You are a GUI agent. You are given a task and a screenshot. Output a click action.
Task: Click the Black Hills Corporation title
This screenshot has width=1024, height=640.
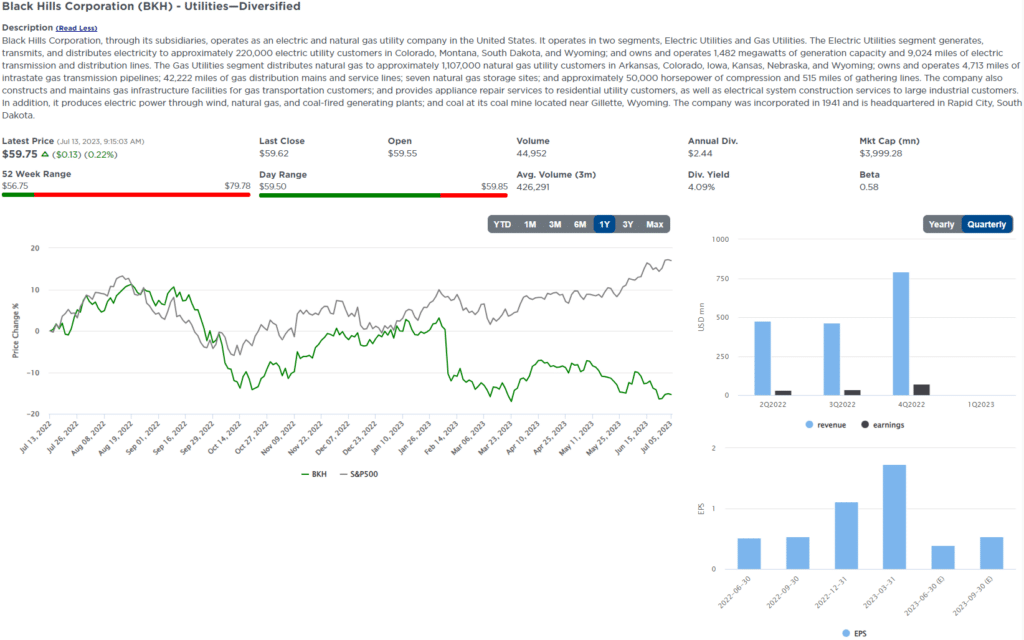tap(152, 7)
